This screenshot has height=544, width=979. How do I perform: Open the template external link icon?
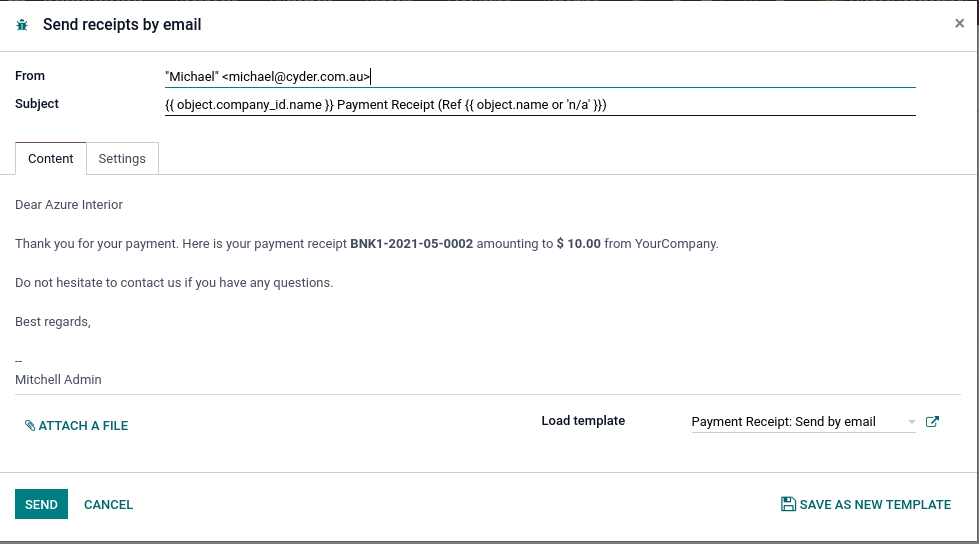click(932, 422)
